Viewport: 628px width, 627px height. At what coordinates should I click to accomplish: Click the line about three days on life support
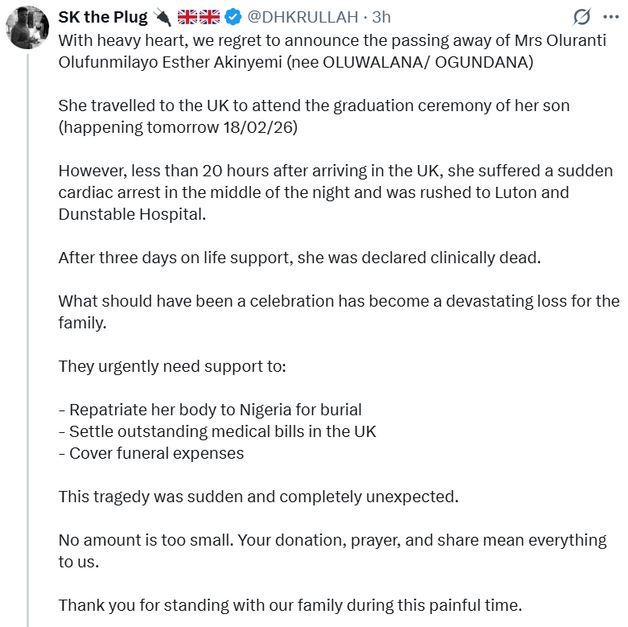pos(298,257)
